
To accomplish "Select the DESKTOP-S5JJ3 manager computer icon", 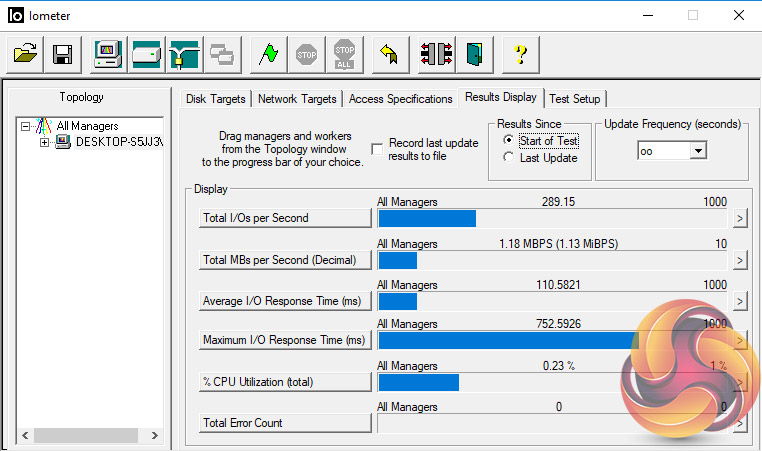I will (63, 142).
